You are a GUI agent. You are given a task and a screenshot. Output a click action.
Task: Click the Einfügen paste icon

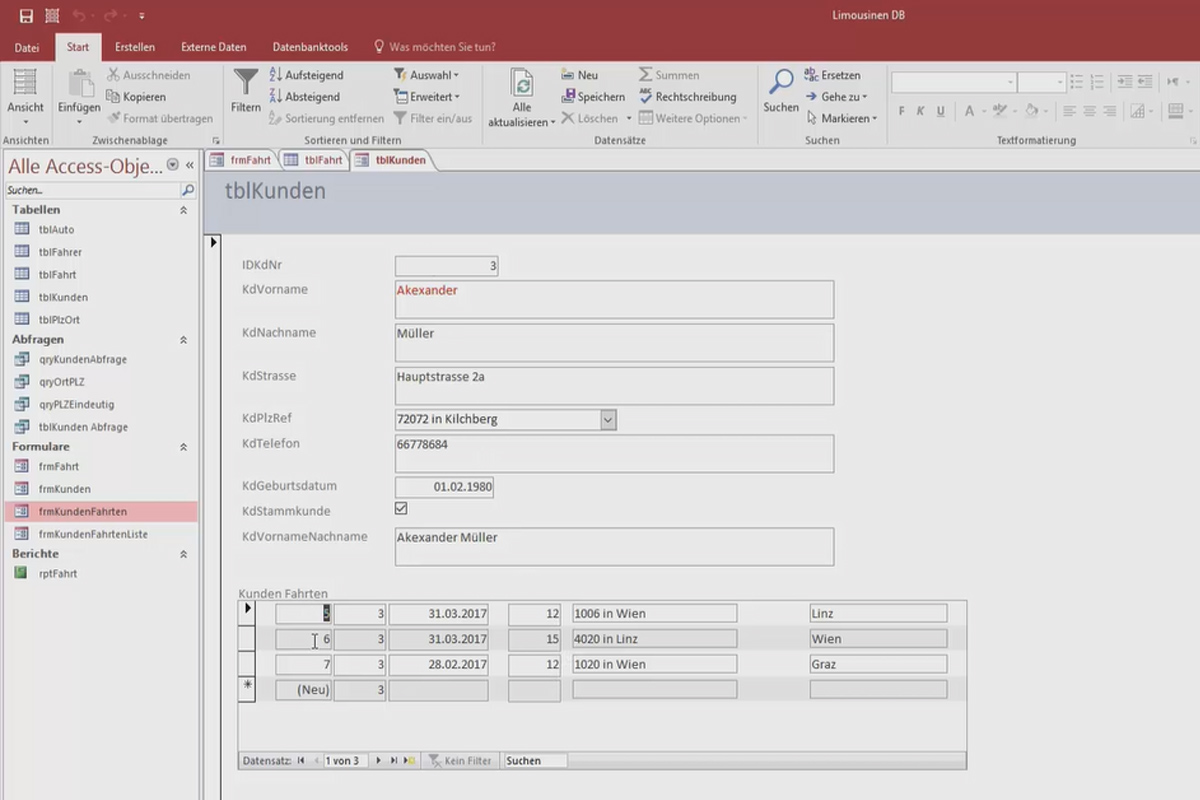tap(79, 85)
